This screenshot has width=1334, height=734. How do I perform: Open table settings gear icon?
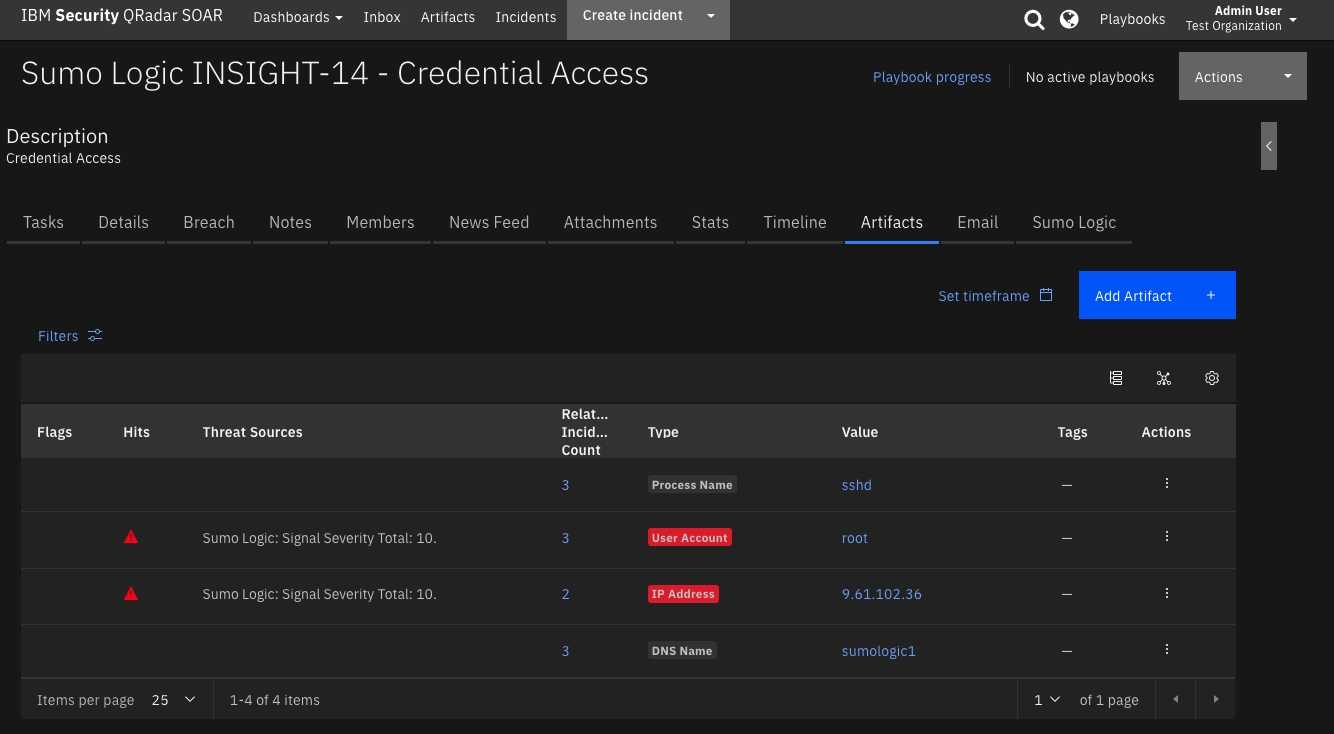(x=1212, y=378)
